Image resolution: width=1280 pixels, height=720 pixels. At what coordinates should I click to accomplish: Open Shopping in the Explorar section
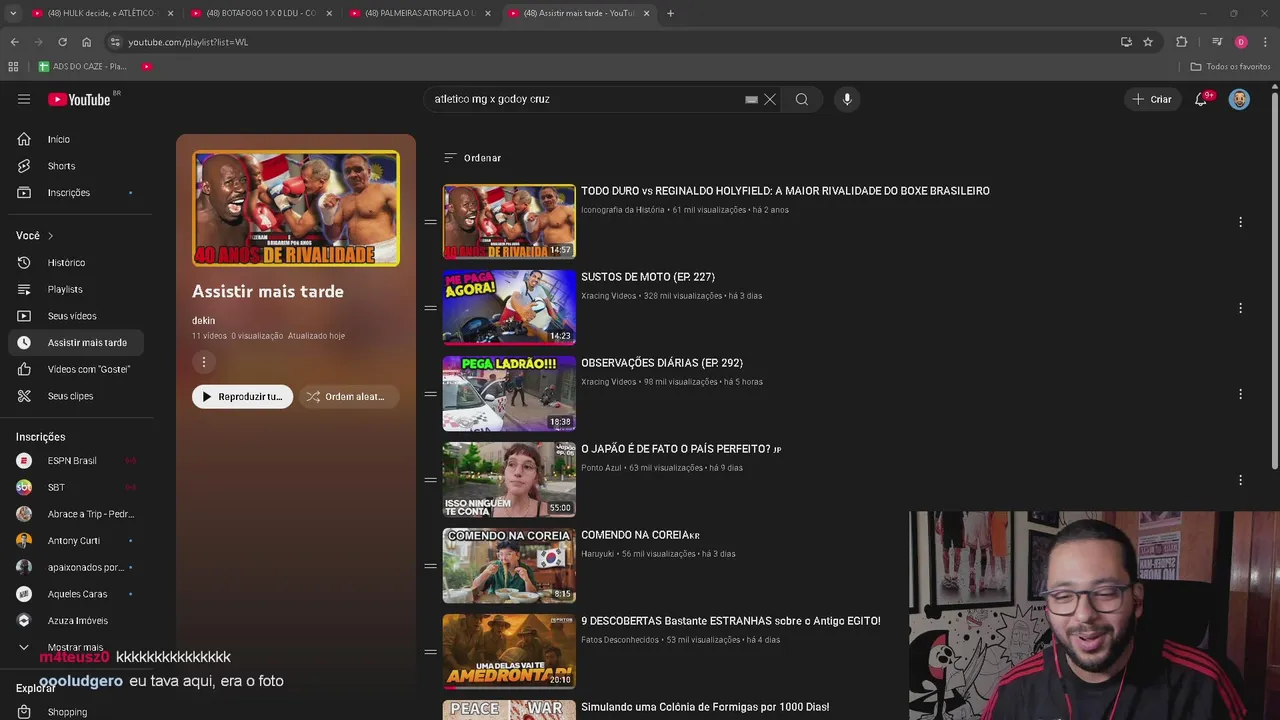coord(75,712)
